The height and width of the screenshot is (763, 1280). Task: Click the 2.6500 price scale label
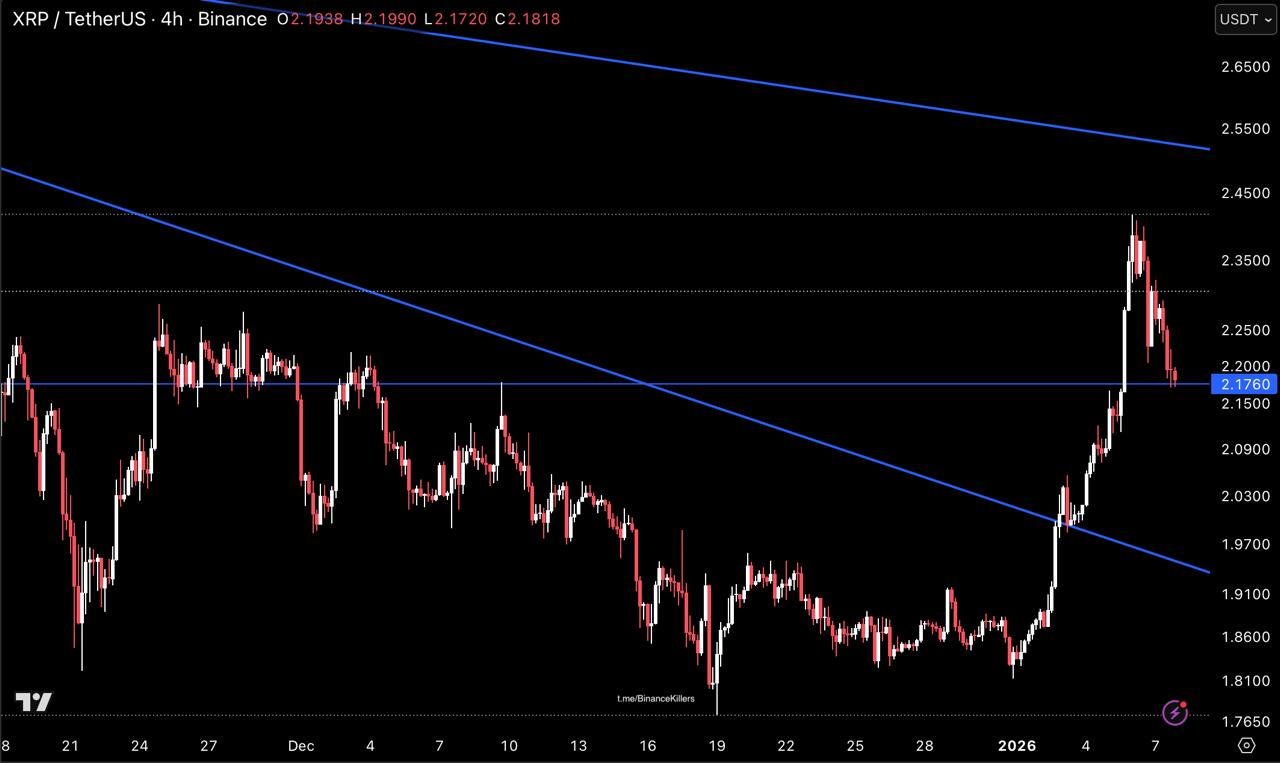tap(1245, 67)
